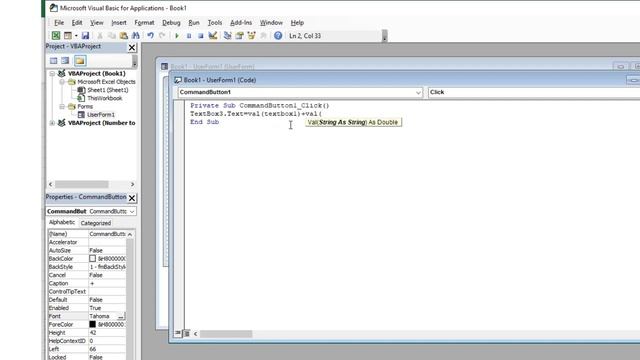Image resolution: width=640 pixels, height=360 pixels.
Task: Click the Cut scissors icon
Action: coord(100,36)
